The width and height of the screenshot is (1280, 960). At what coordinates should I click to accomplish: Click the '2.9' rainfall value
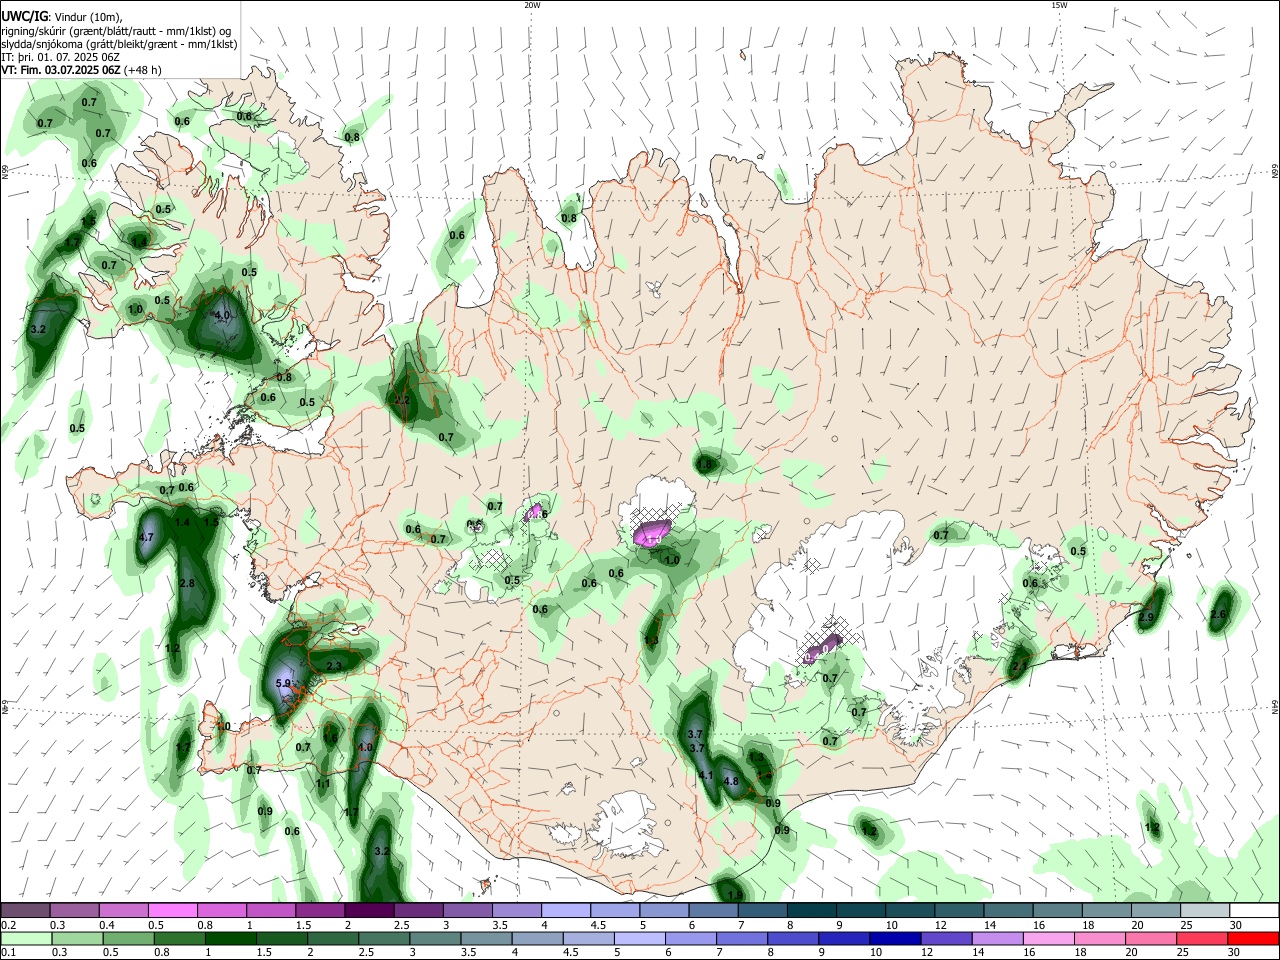pyautogui.click(x=1146, y=618)
